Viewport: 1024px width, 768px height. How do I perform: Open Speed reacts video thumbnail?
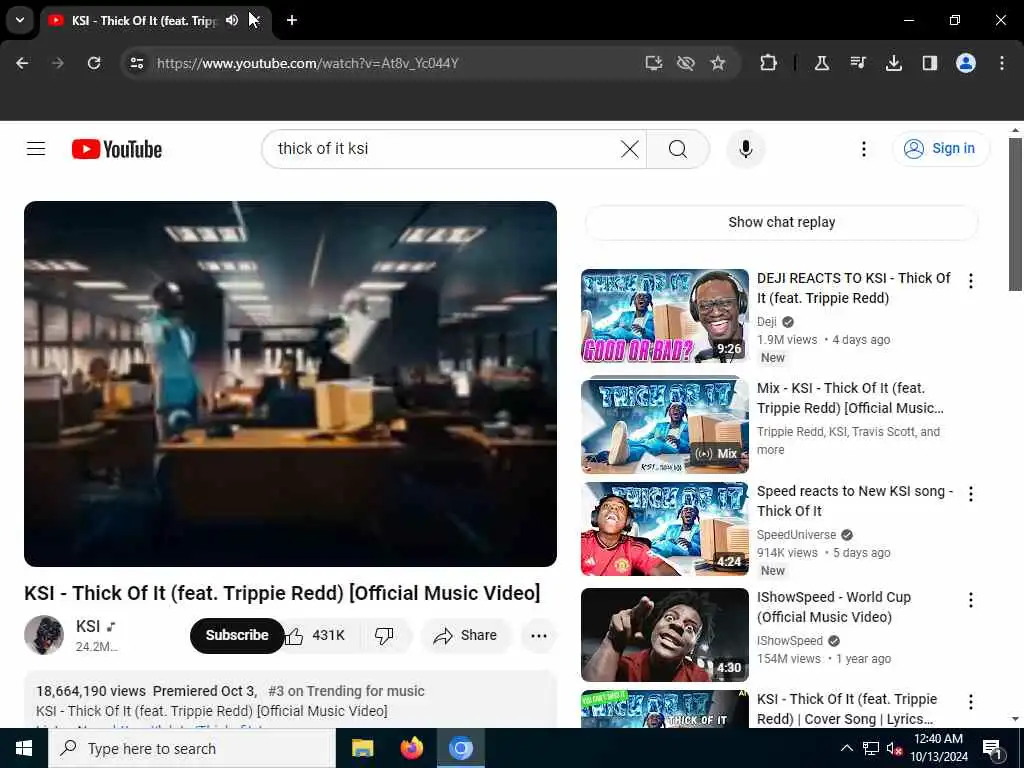point(665,529)
